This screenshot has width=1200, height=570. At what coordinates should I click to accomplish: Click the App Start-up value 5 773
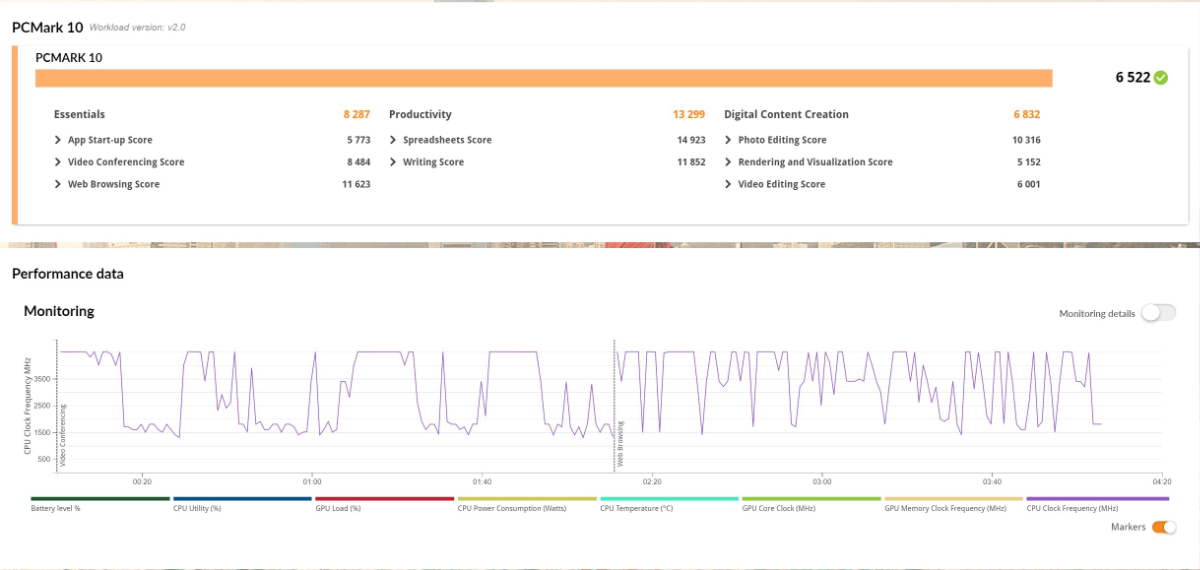tap(359, 140)
